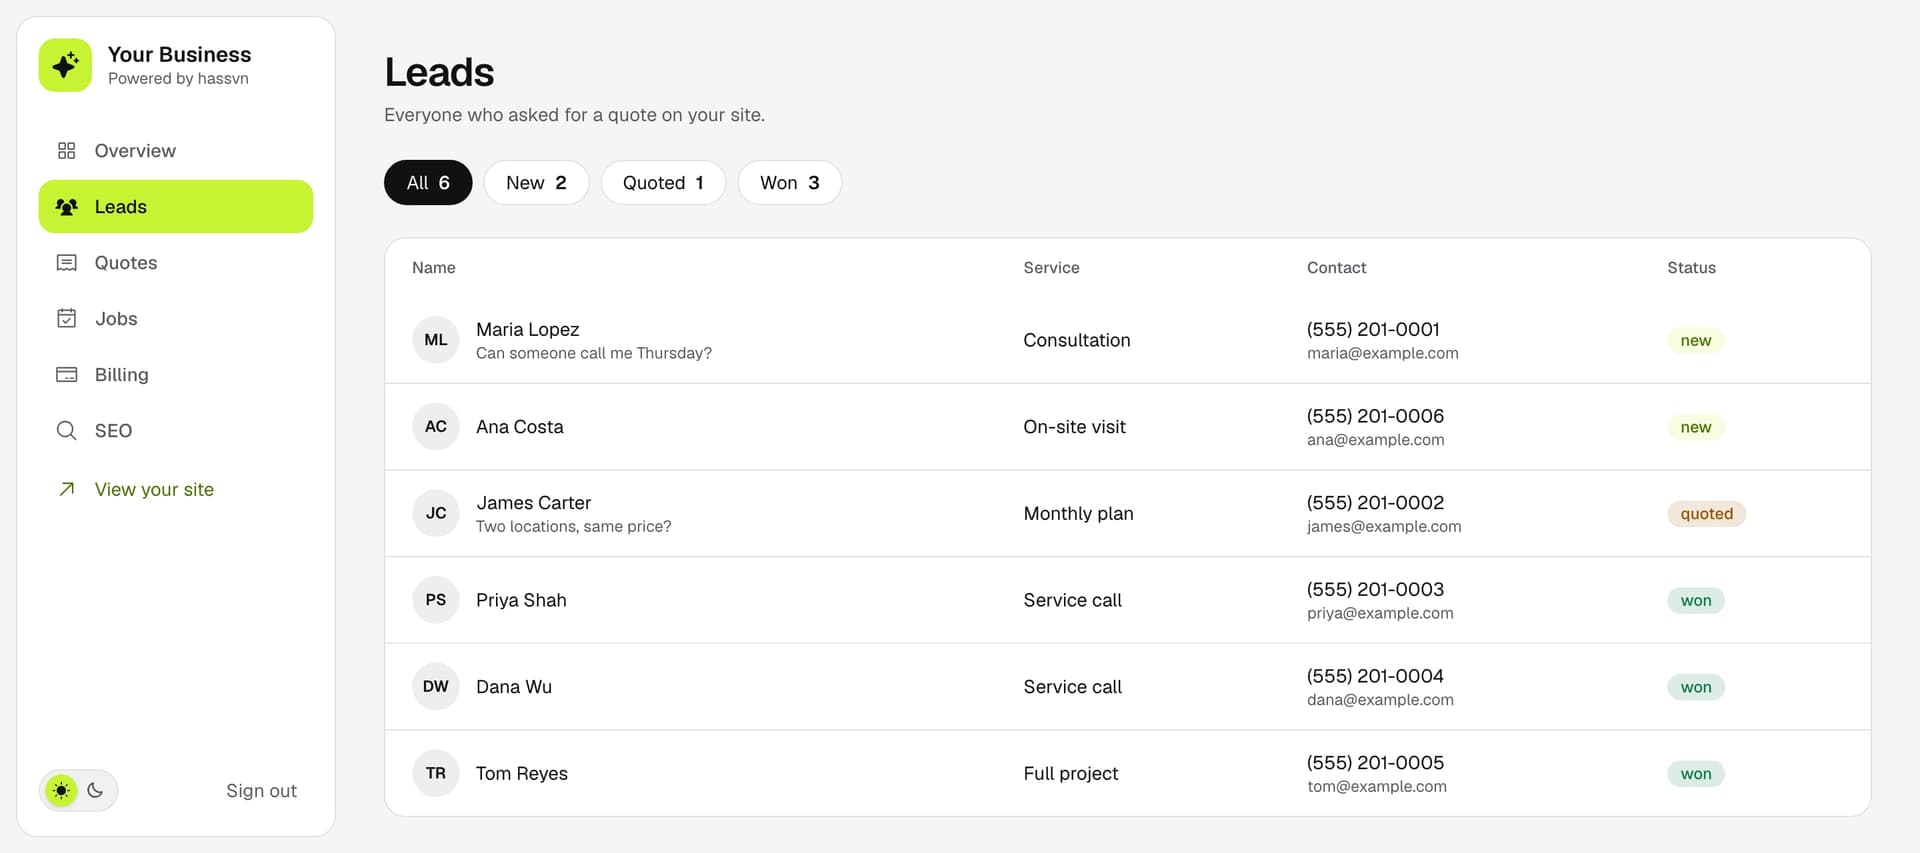This screenshot has height=853, width=1920.
Task: Open the View your site link
Action: 154,489
